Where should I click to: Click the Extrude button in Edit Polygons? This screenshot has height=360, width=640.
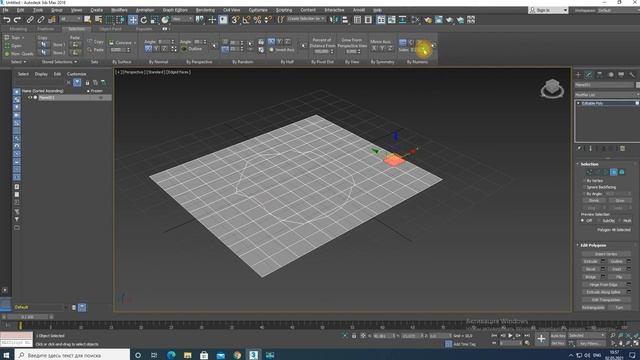(x=591, y=261)
